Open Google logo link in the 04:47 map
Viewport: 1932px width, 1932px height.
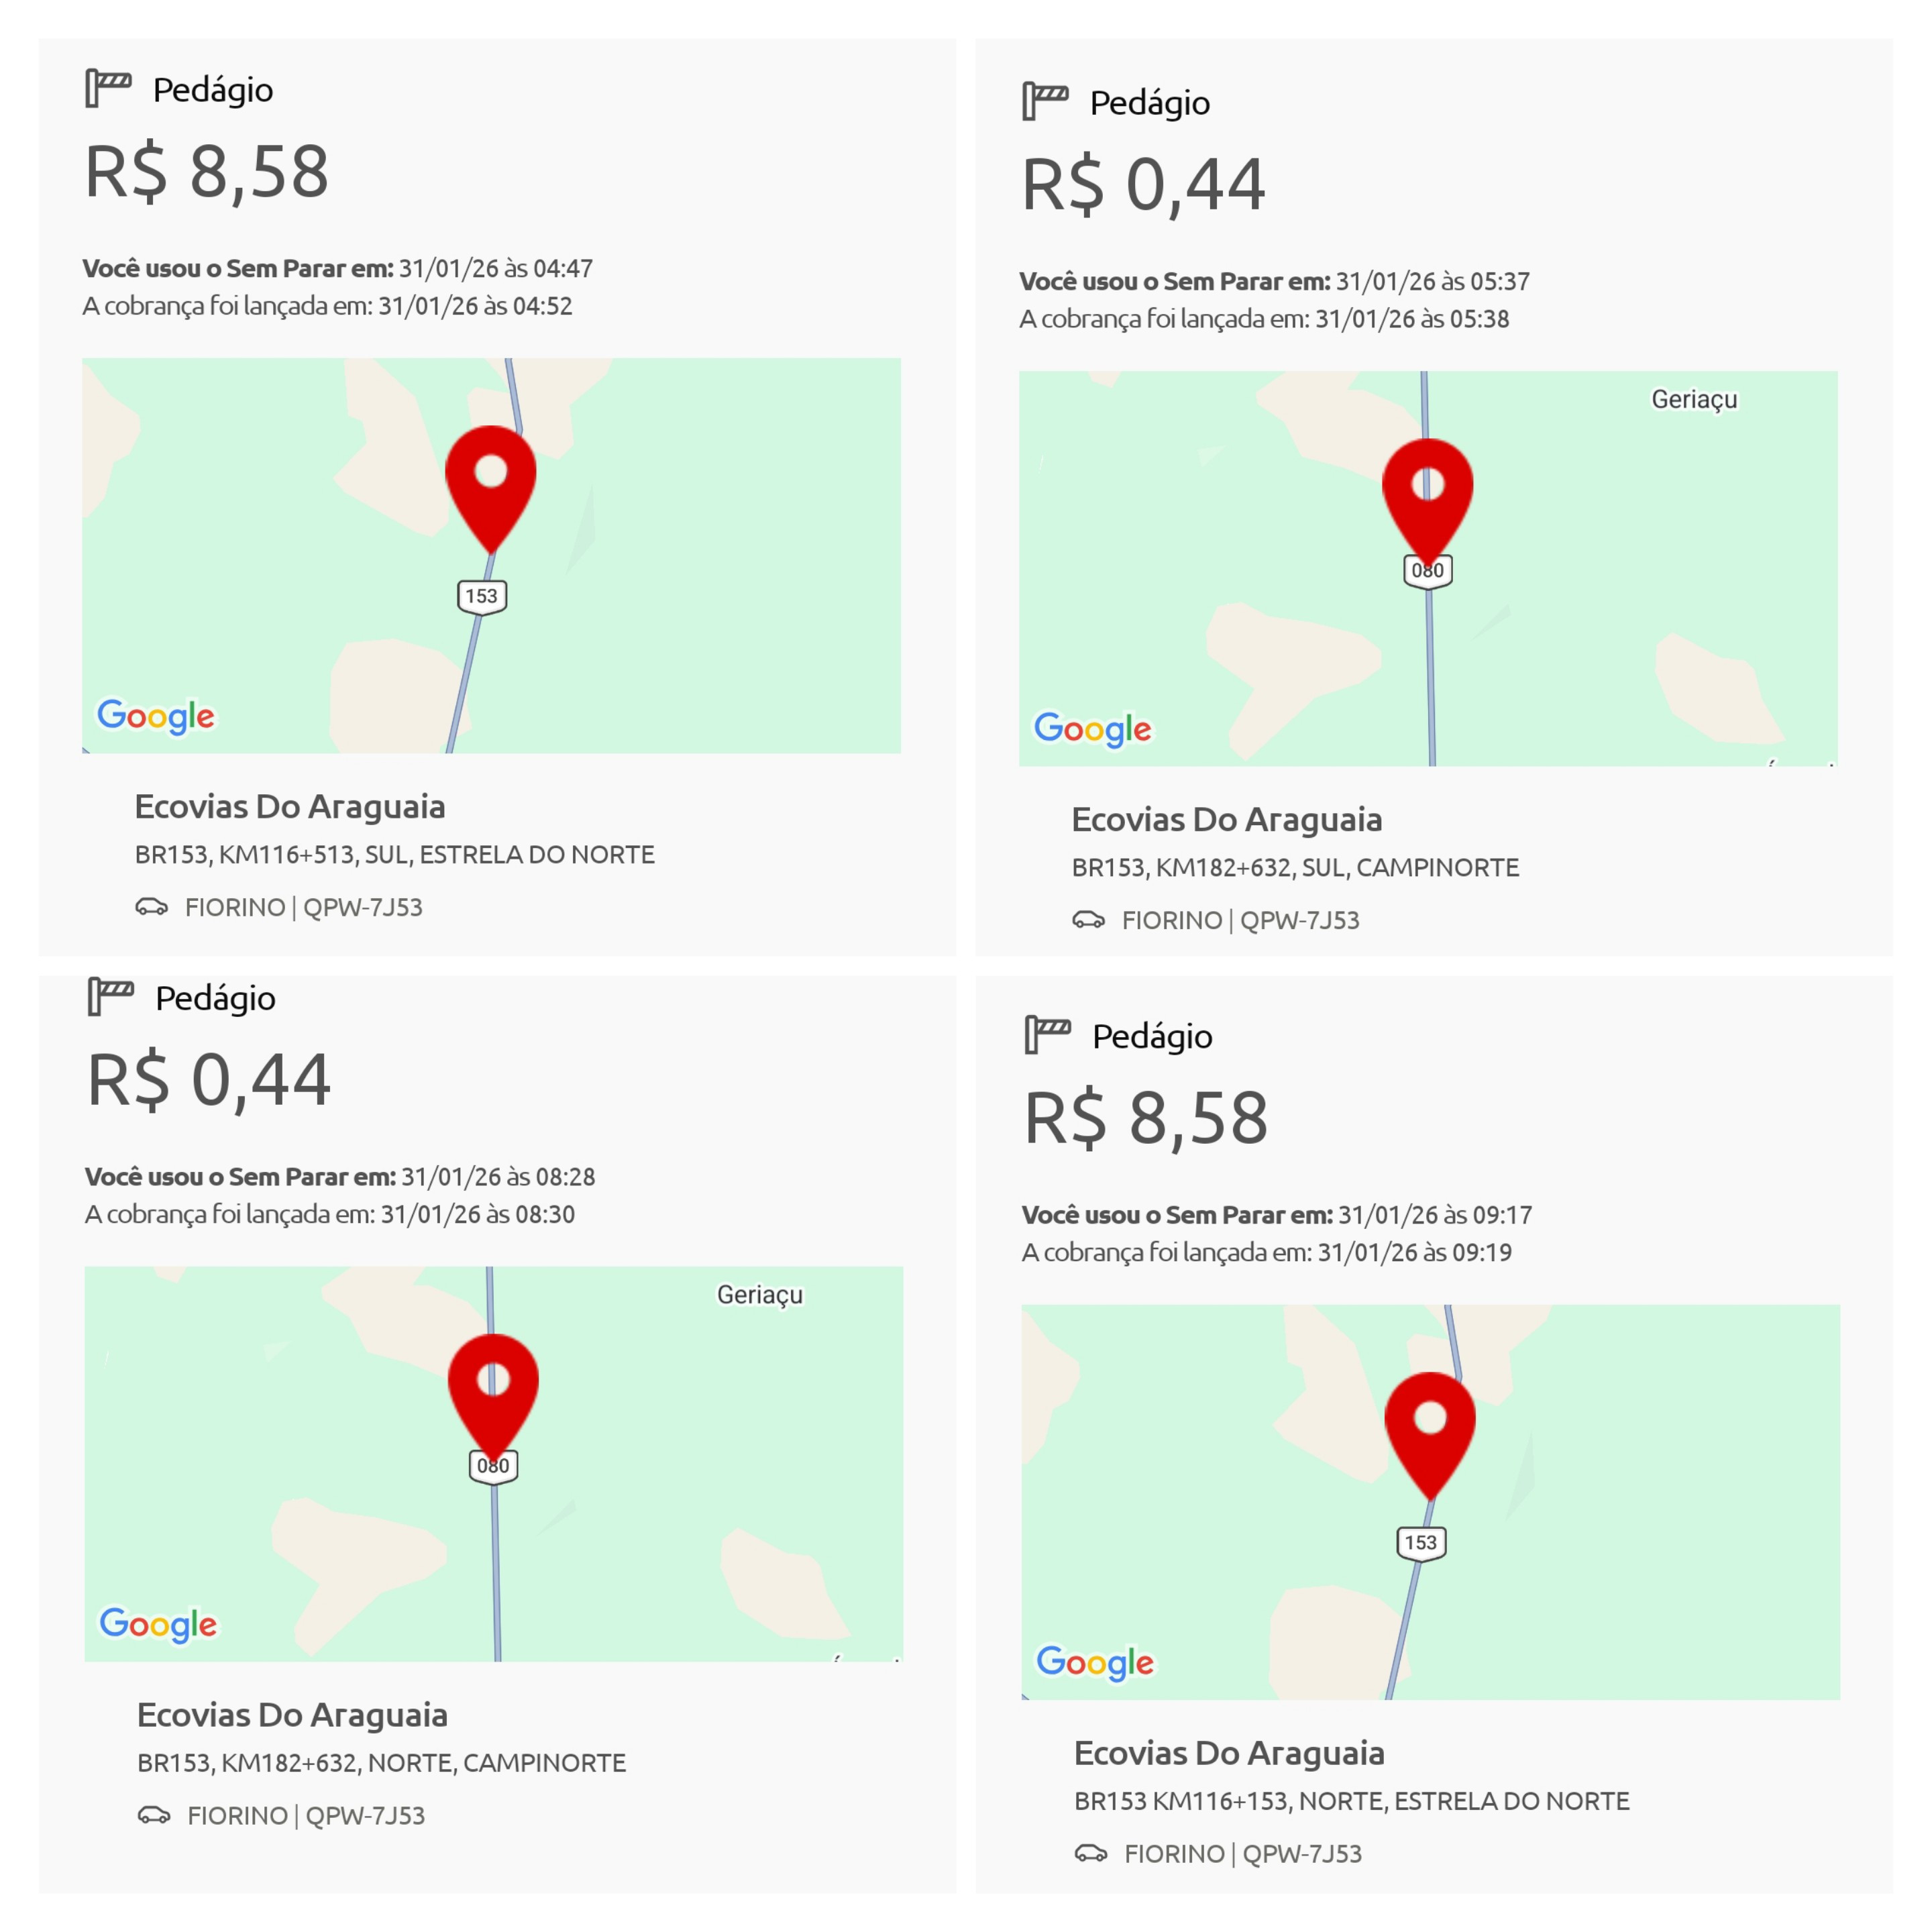tap(156, 716)
